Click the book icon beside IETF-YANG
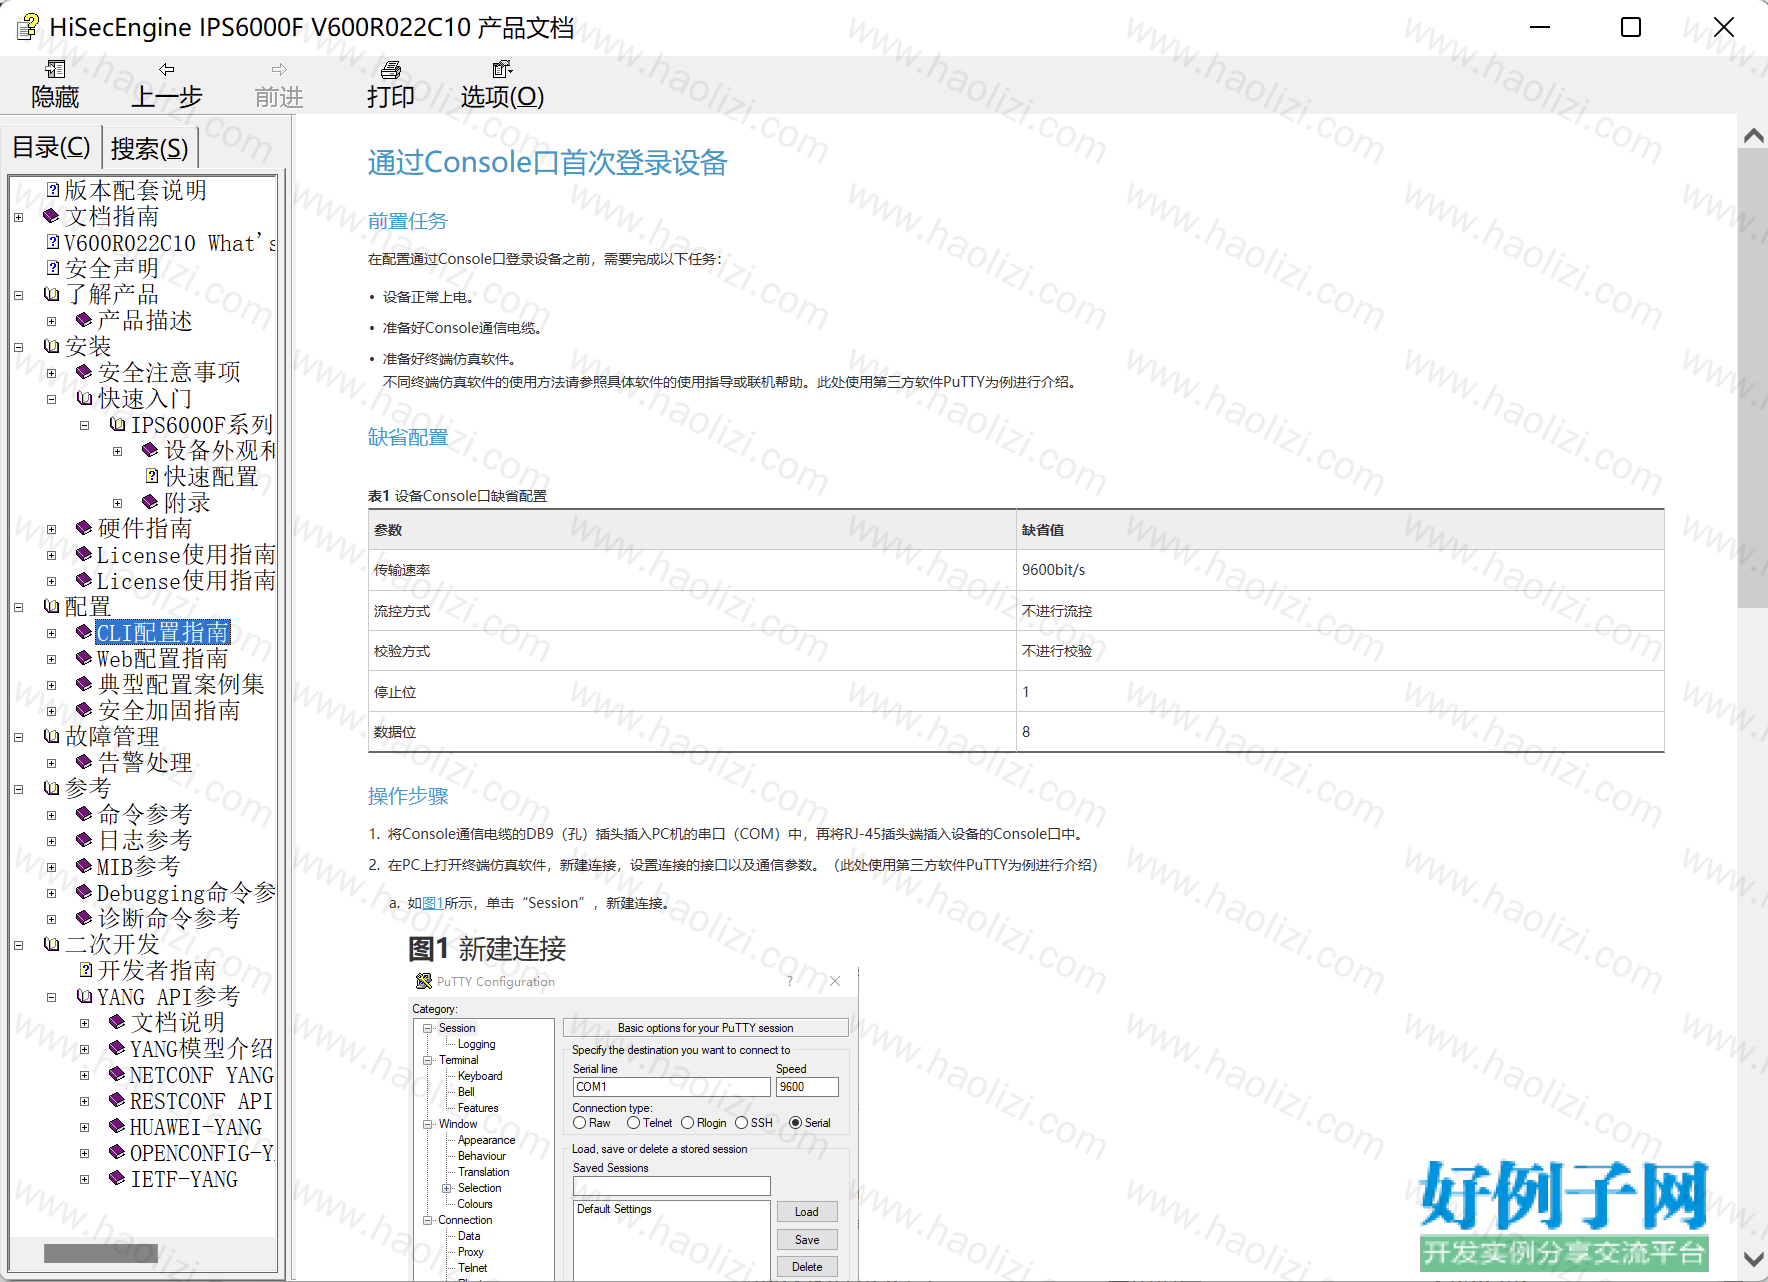Viewport: 1768px width, 1282px height. pyautogui.click(x=118, y=1178)
